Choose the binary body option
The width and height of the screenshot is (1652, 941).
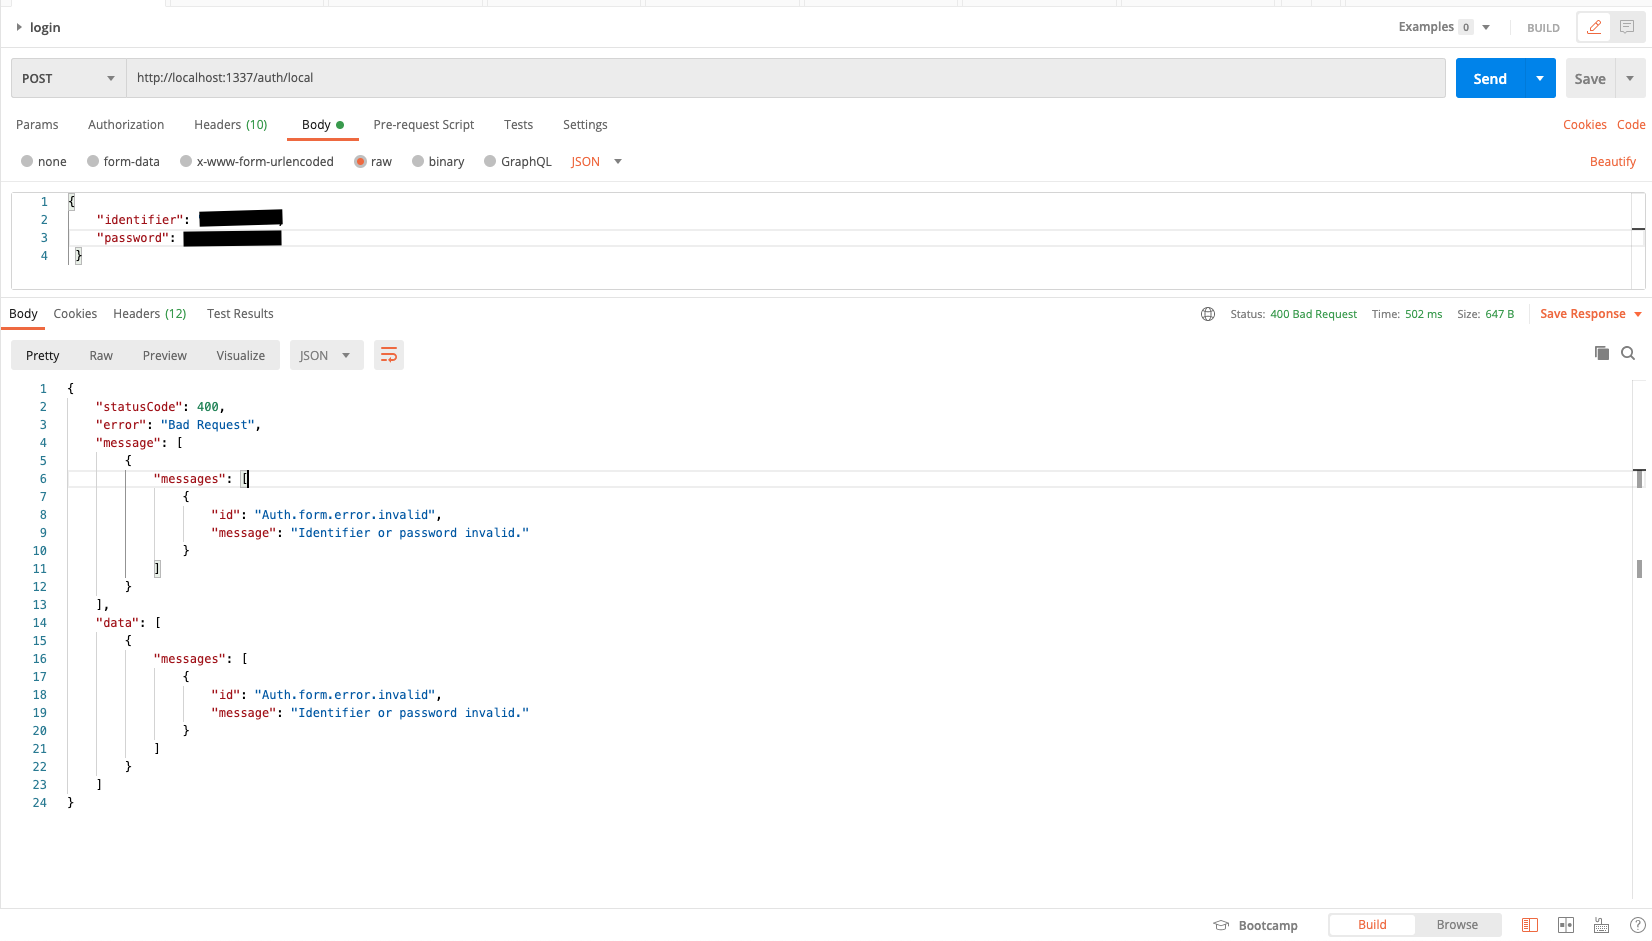438,162
